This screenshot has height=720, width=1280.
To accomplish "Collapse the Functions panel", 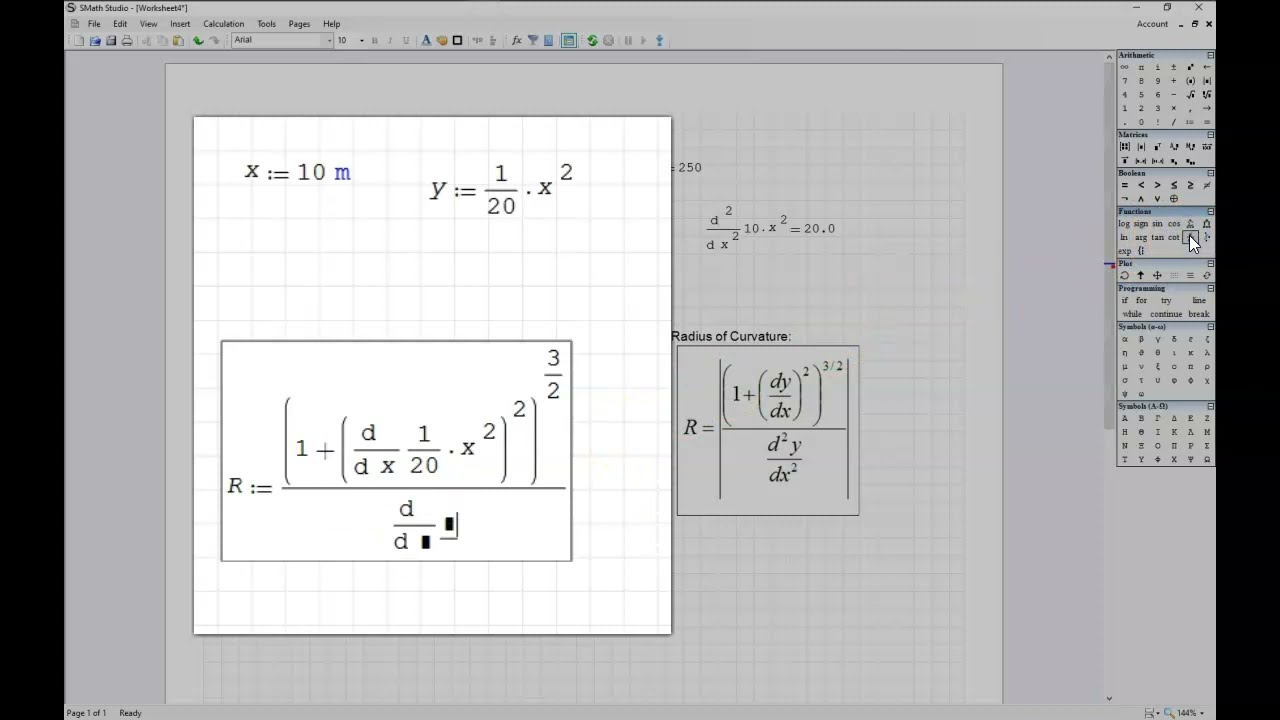I will point(1210,211).
